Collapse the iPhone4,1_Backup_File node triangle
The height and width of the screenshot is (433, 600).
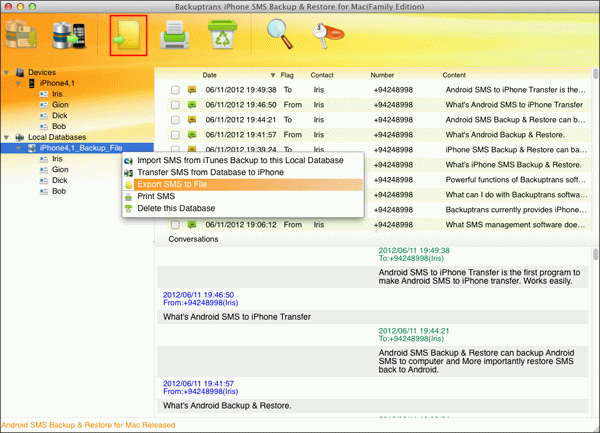pos(18,148)
